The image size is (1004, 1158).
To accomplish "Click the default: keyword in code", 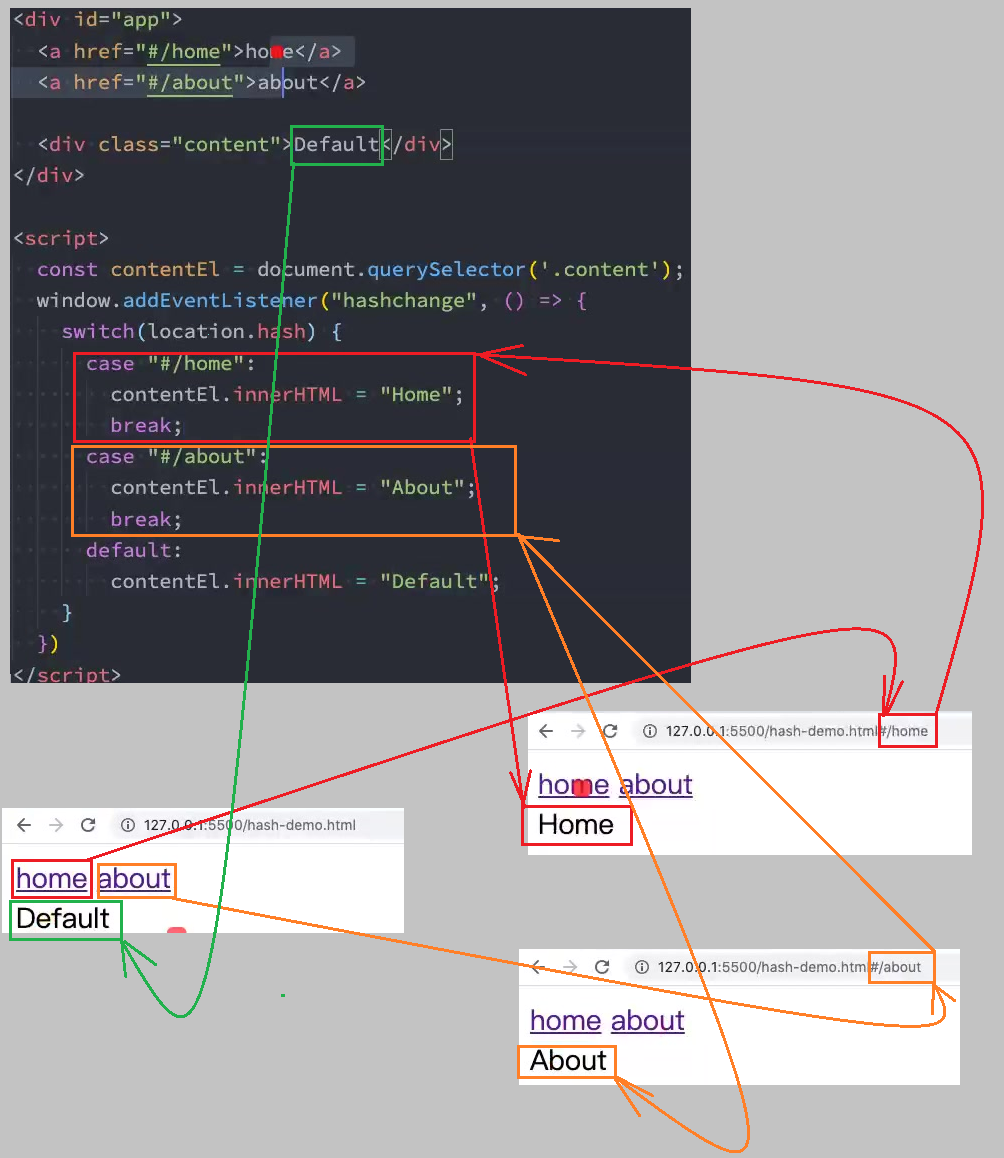I will 134,550.
